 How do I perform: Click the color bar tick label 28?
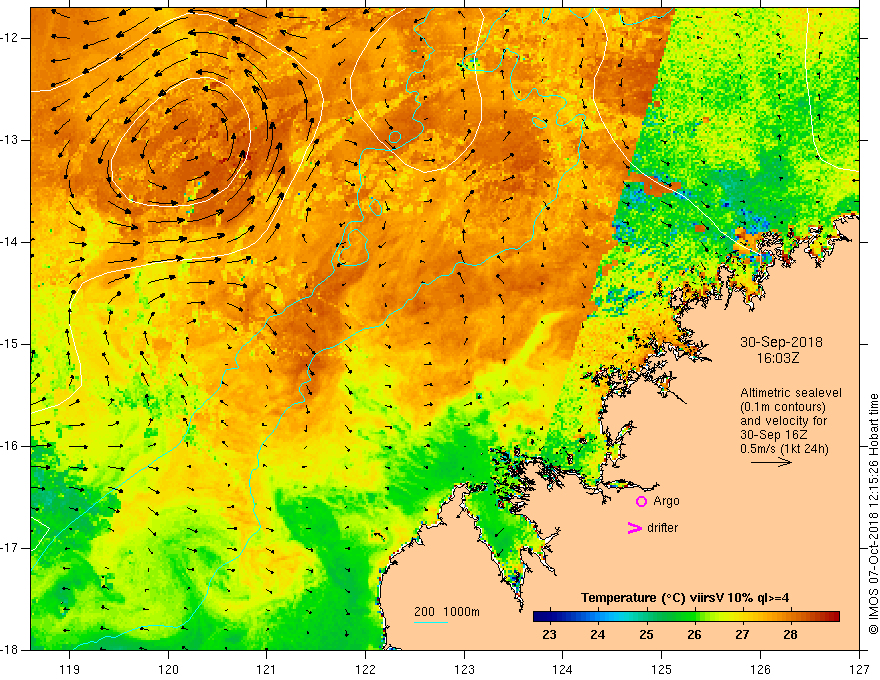(x=791, y=635)
